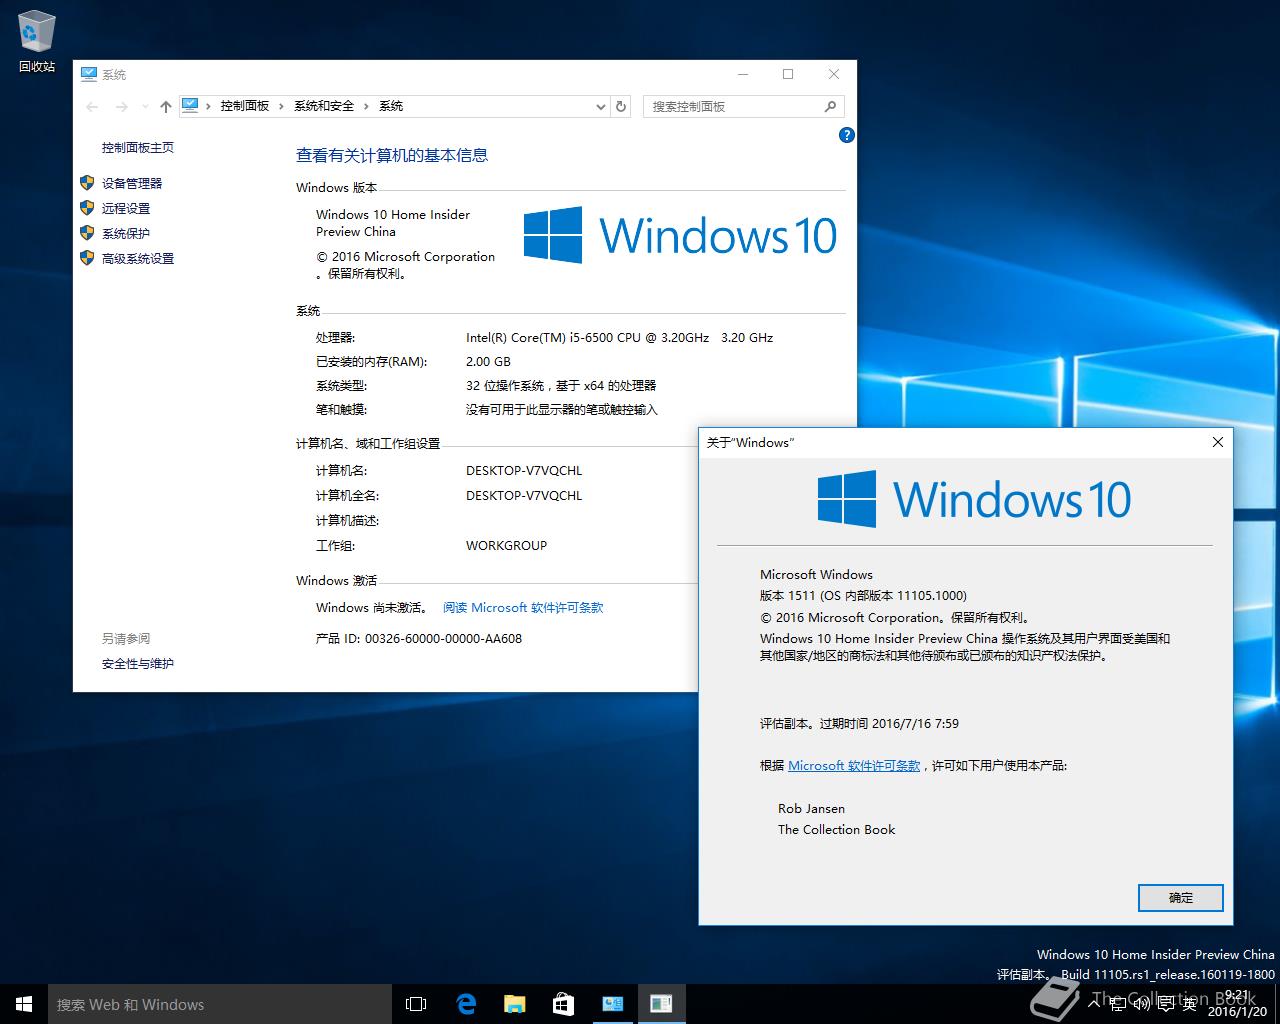Screen dimensions: 1280x1024
Task: Go up one level with the Up arrow
Action: point(166,106)
